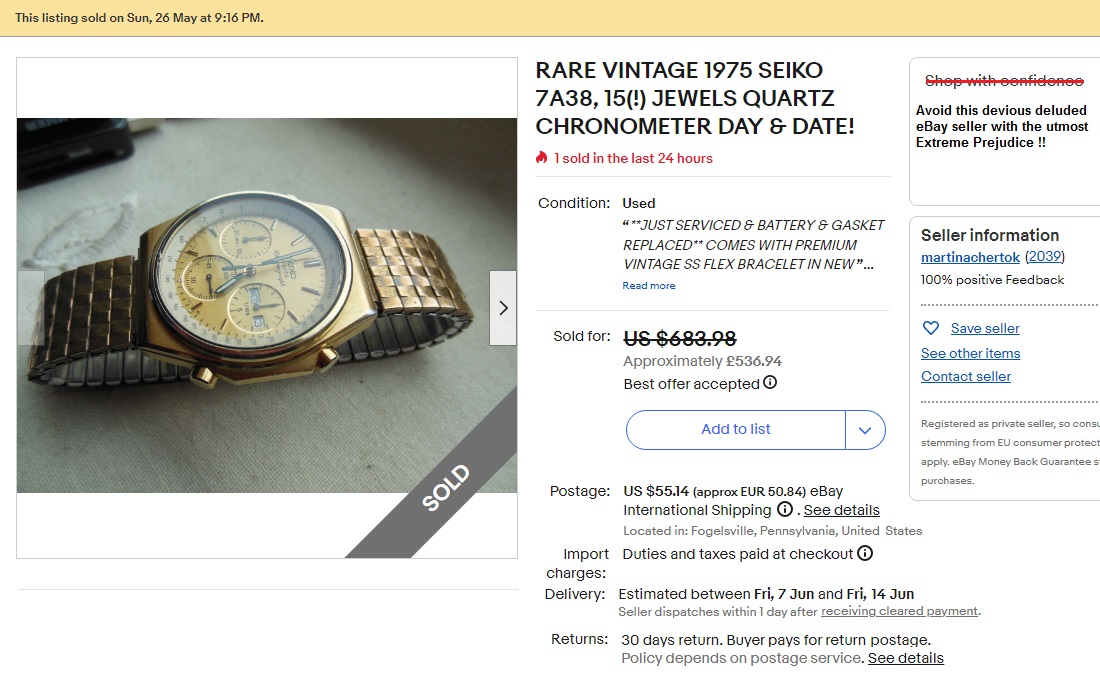Click See details next to postage
The image size is (1100, 693).
[842, 510]
